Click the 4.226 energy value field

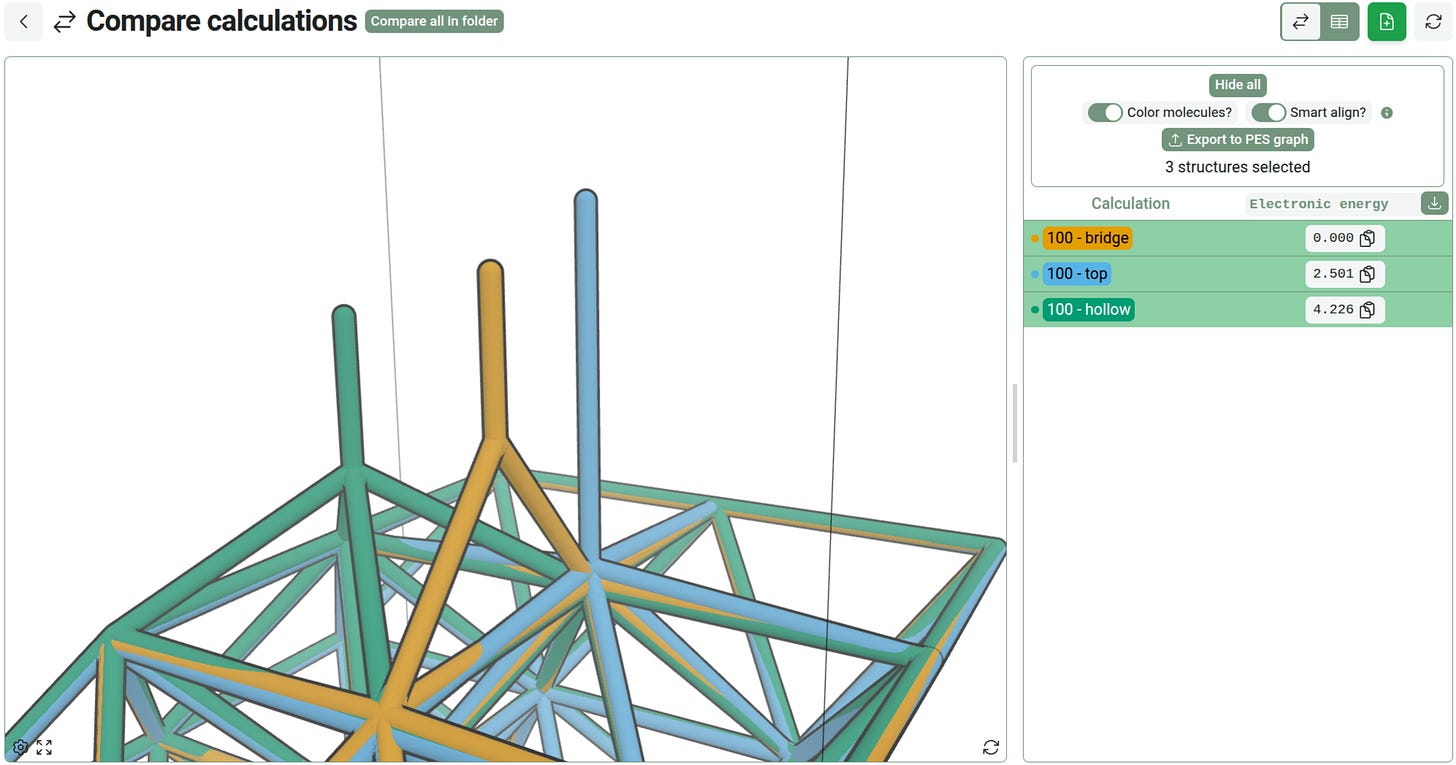click(x=1345, y=310)
